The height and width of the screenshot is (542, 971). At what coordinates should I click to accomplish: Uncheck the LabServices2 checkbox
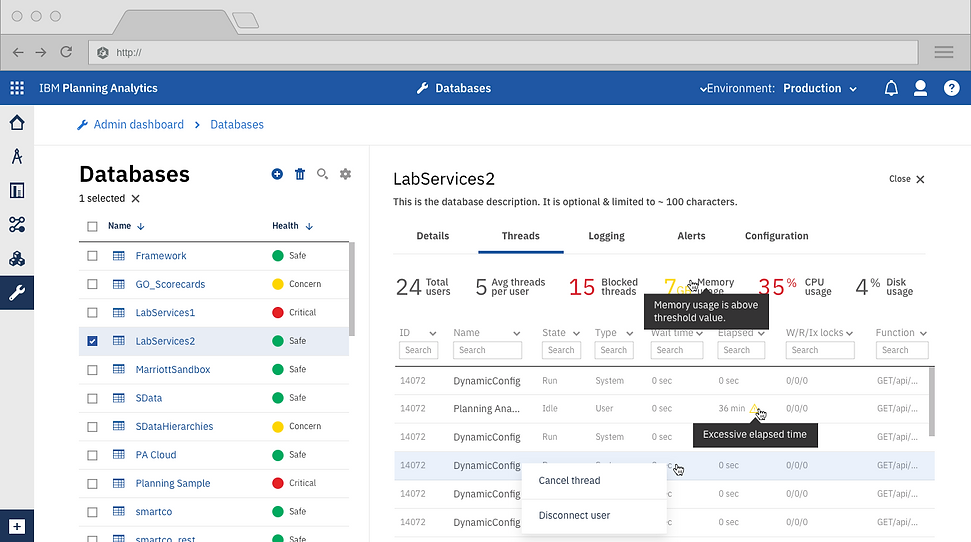(92, 341)
